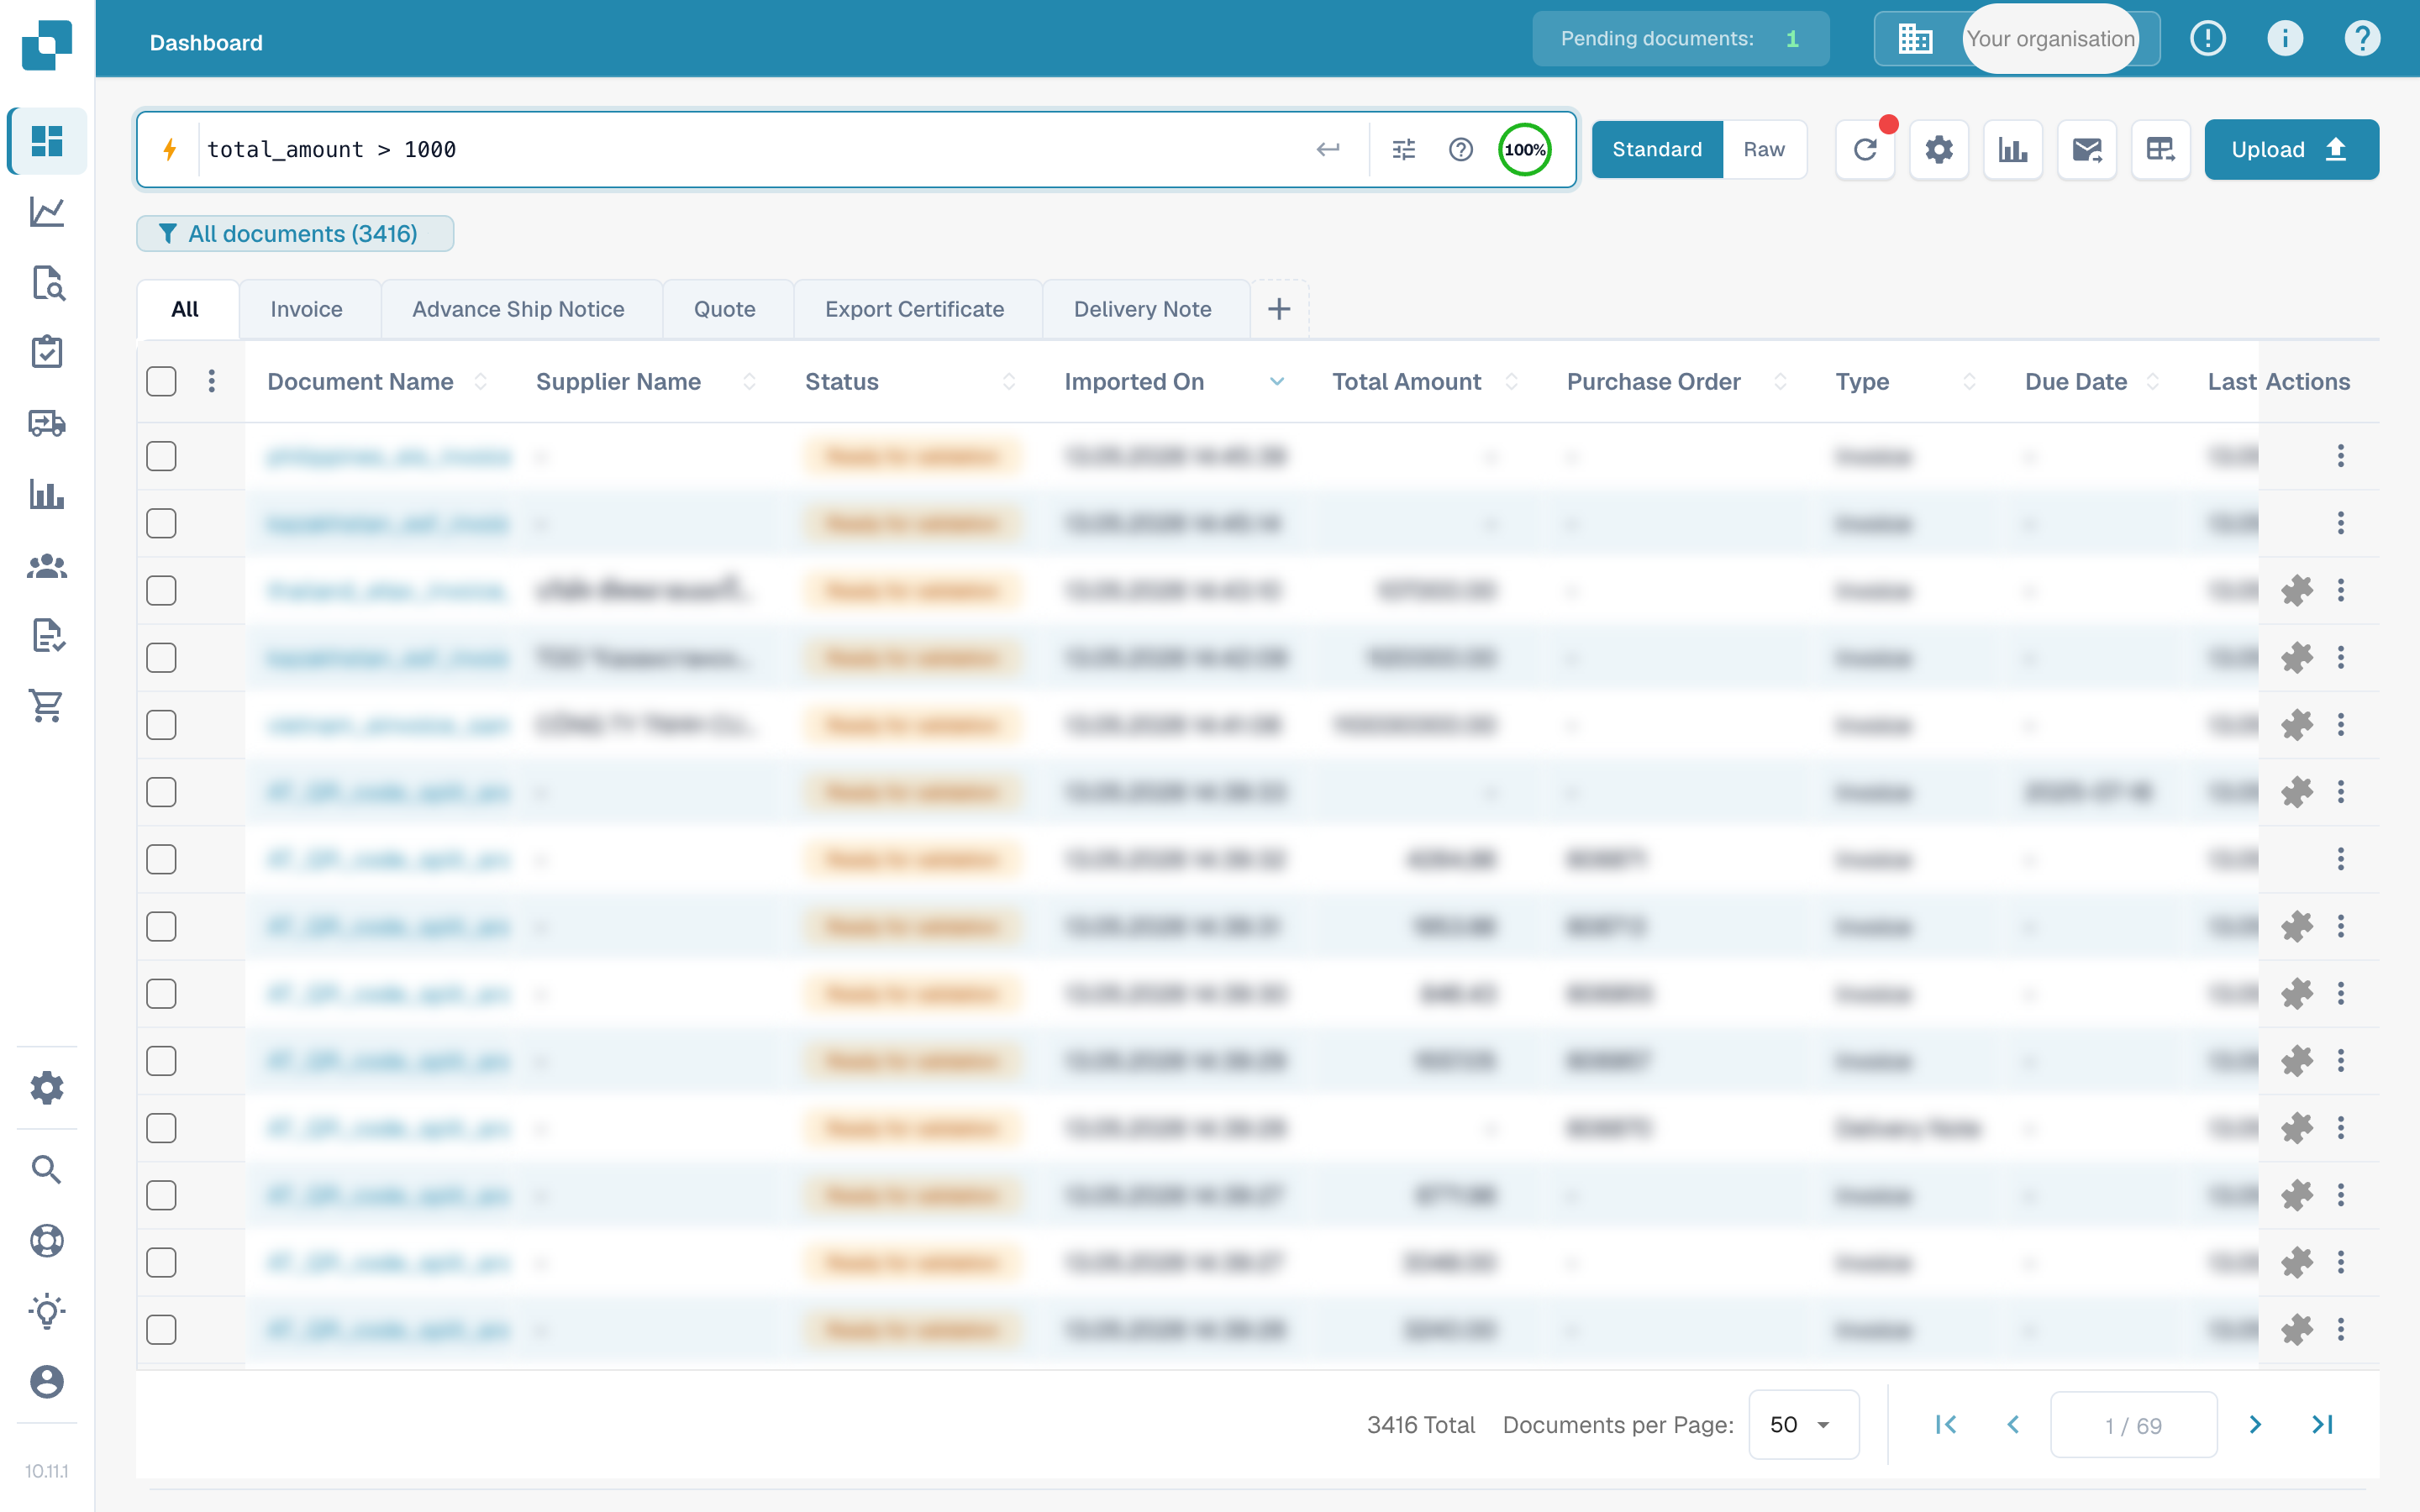Screen dimensions: 2420x1512
Task: Open the table layout edit icon
Action: [2161, 149]
